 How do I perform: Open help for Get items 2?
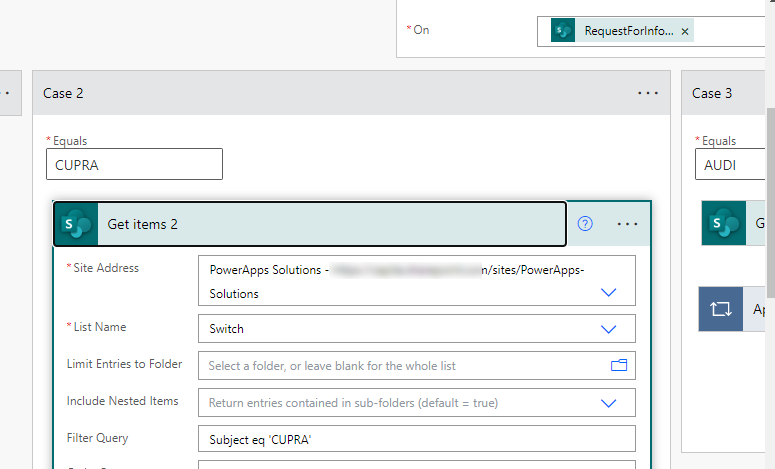(x=585, y=224)
